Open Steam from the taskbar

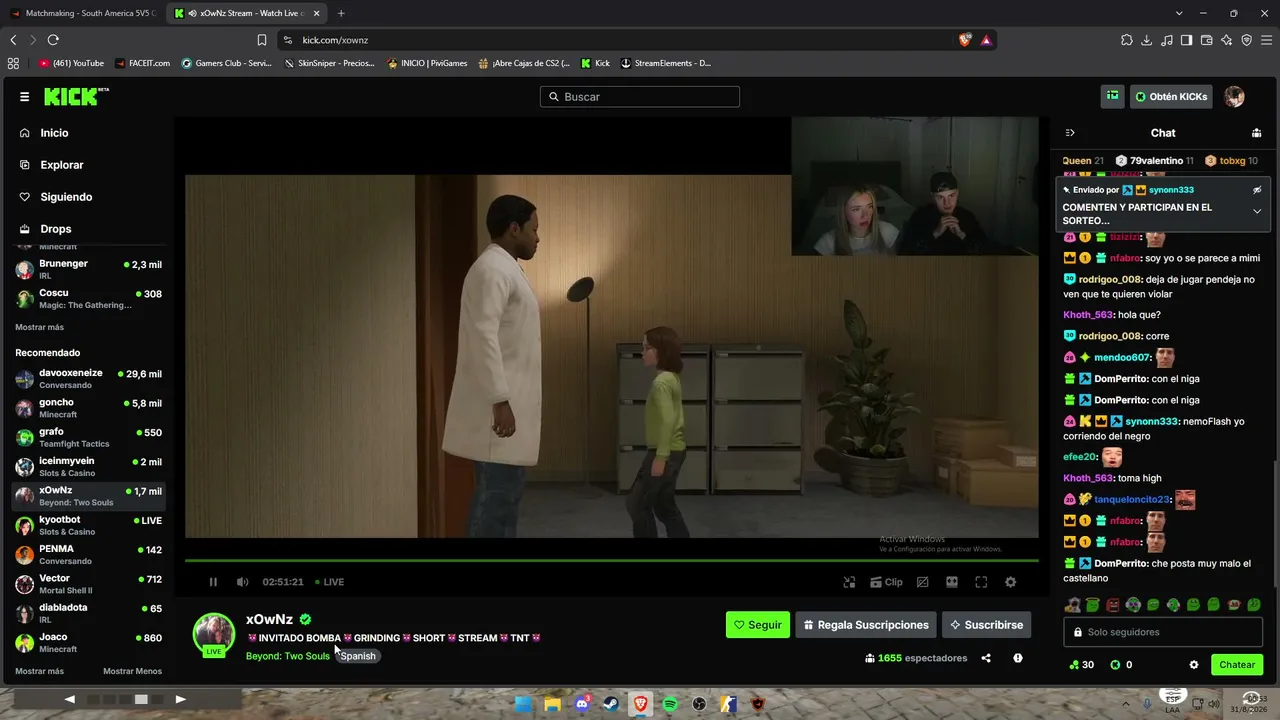click(x=611, y=704)
